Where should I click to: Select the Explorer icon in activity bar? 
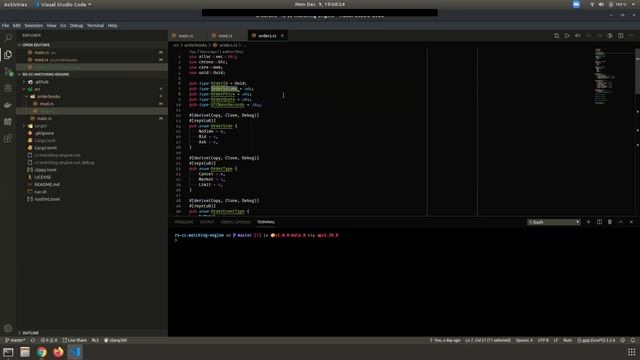coord(8,54)
